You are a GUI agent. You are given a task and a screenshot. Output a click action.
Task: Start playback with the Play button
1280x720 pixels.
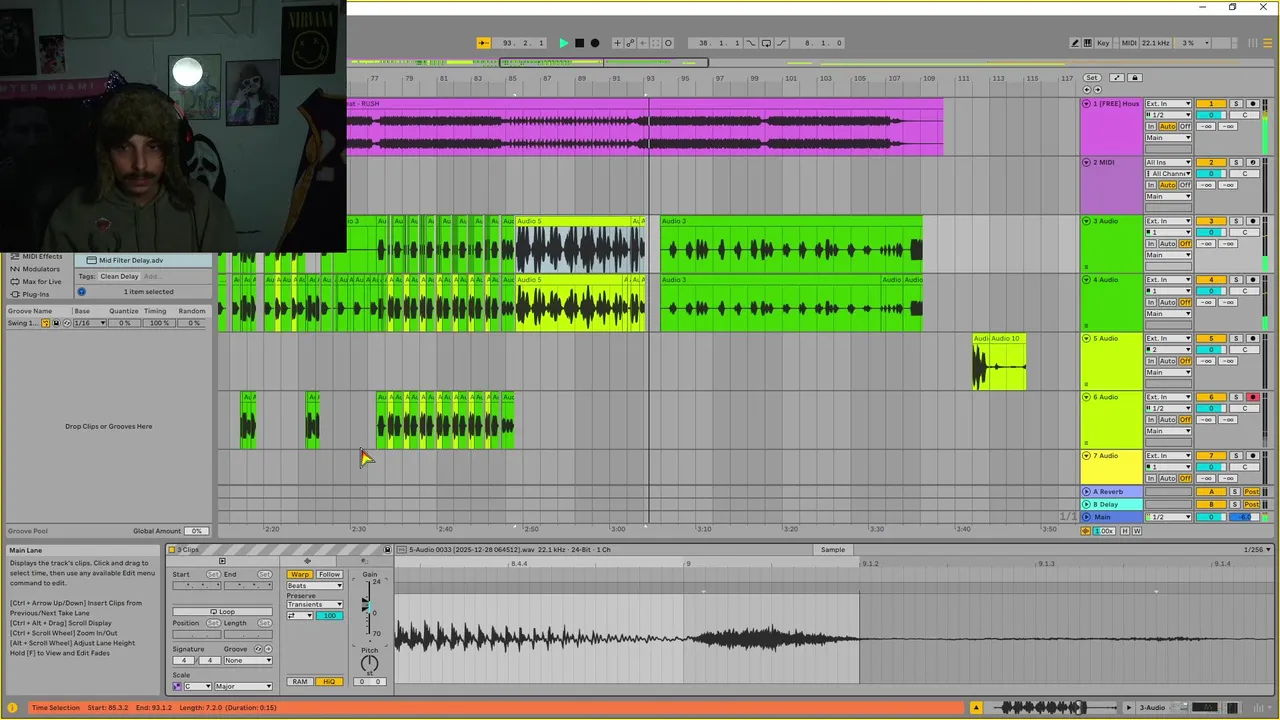[564, 43]
